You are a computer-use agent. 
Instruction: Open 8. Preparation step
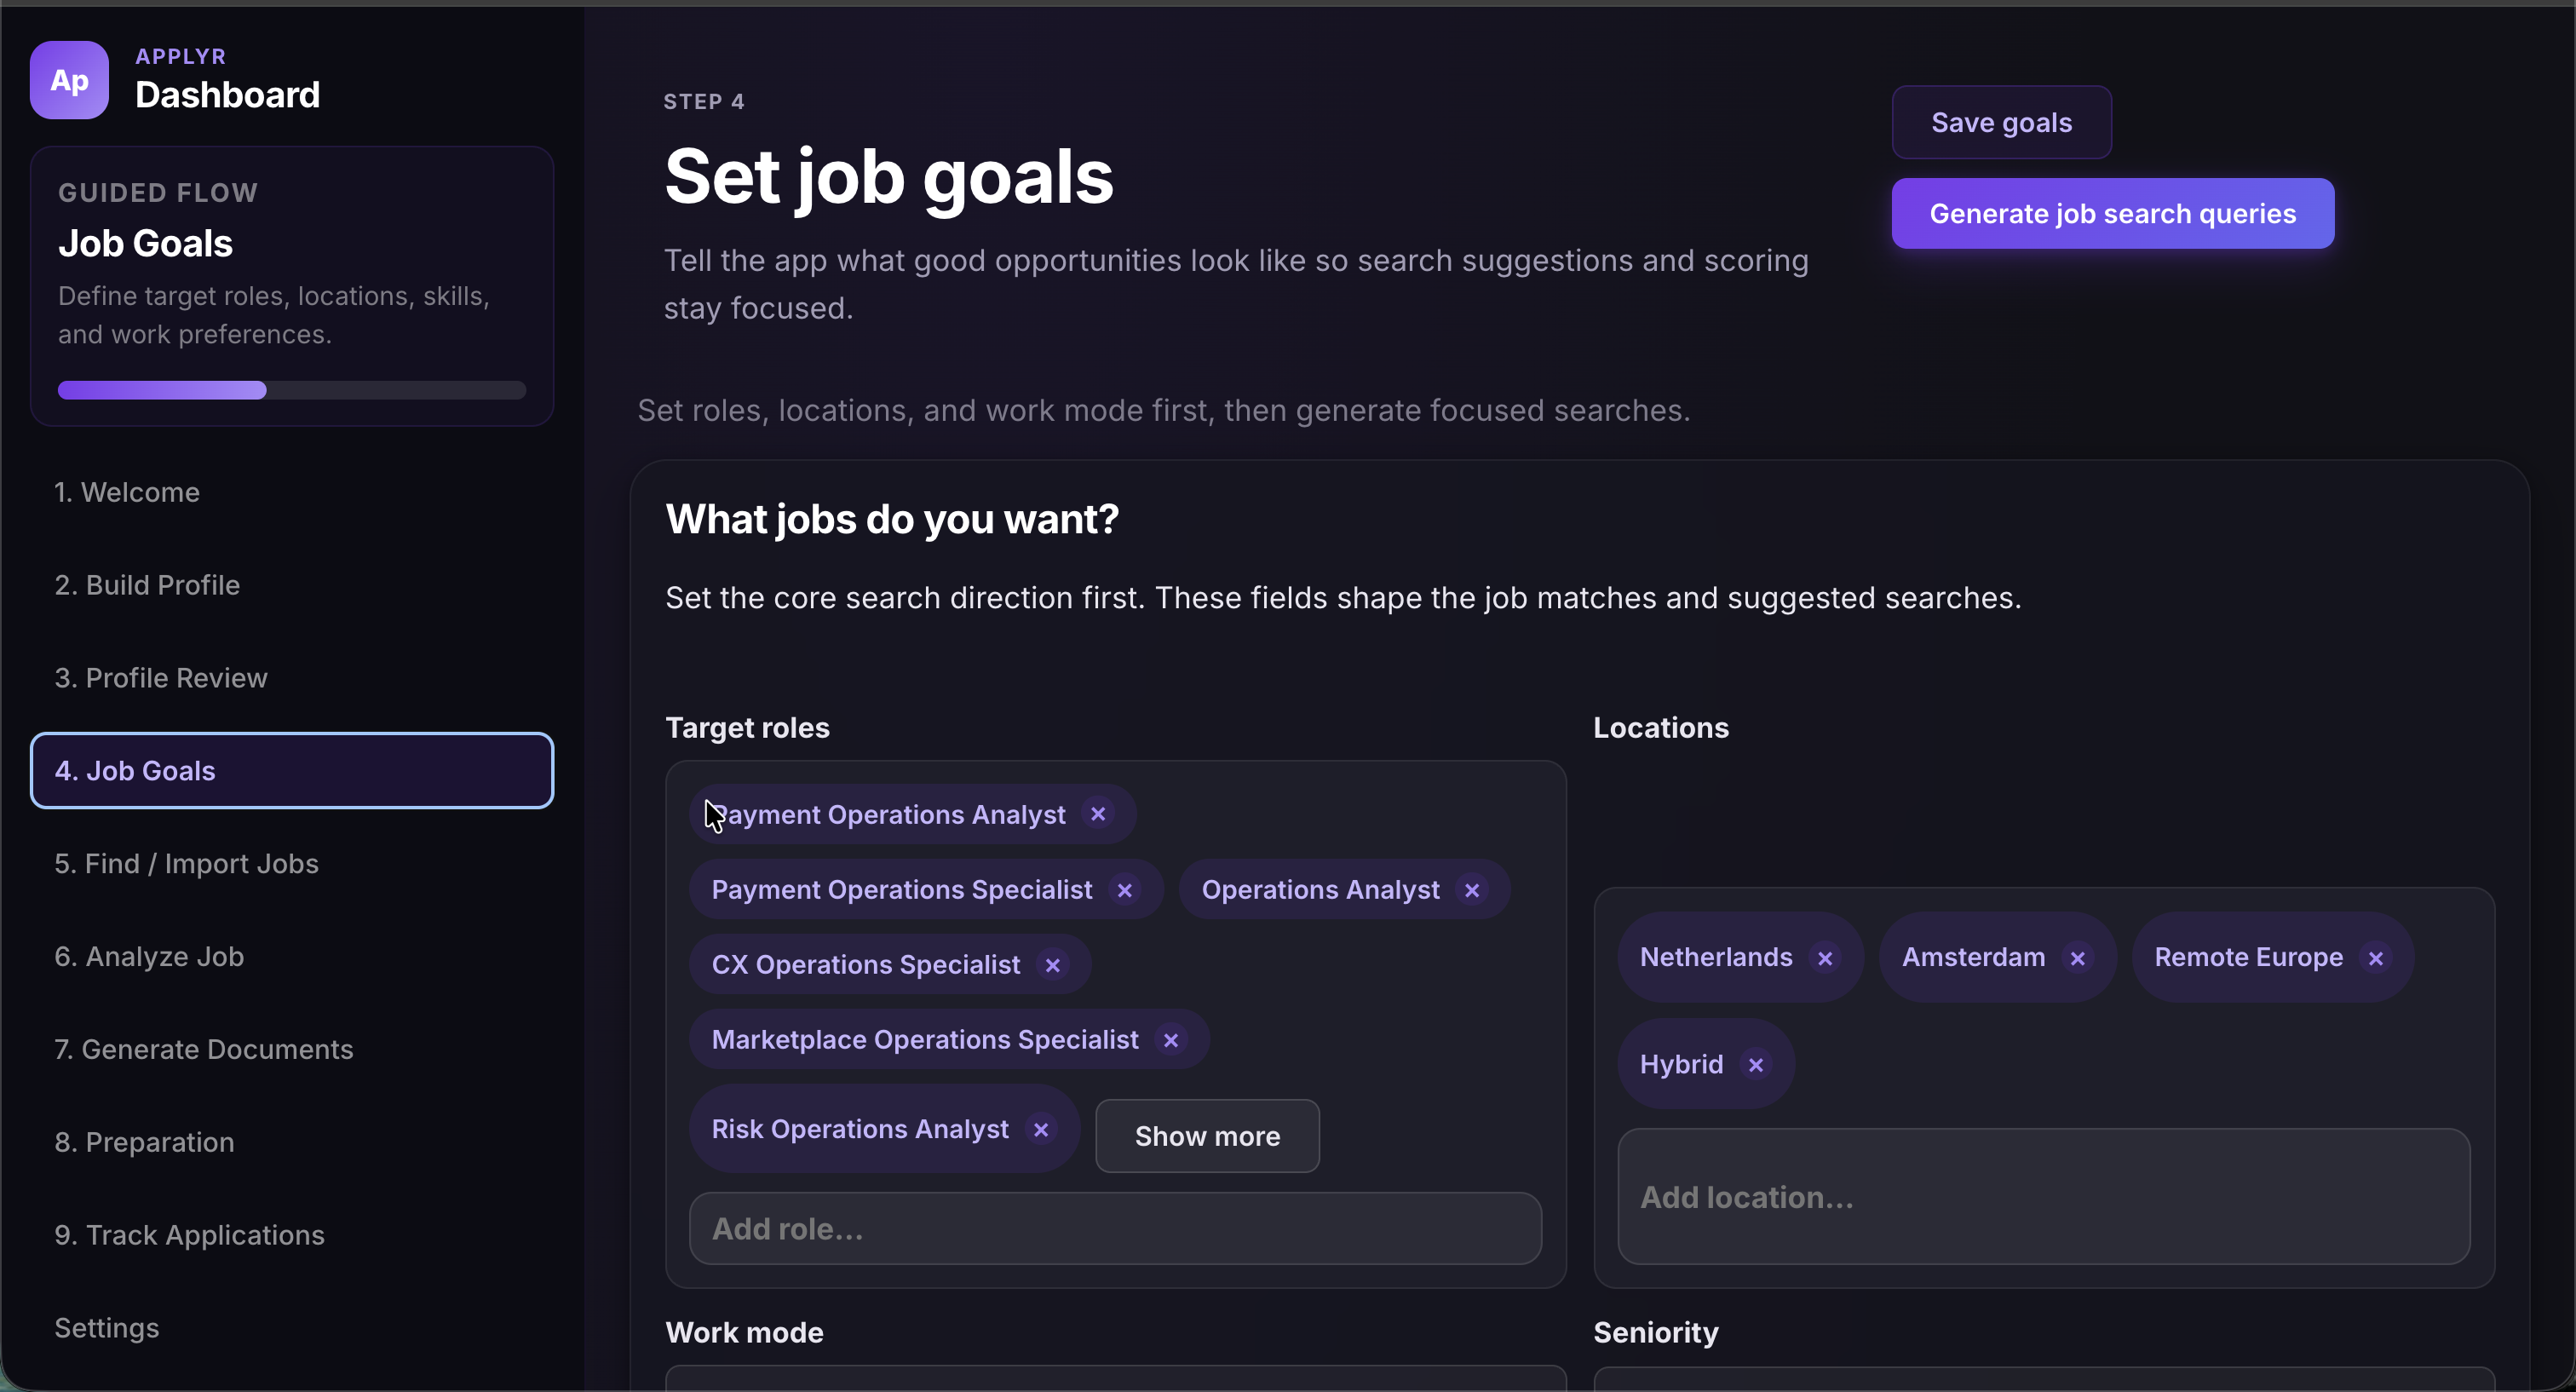coord(292,1142)
